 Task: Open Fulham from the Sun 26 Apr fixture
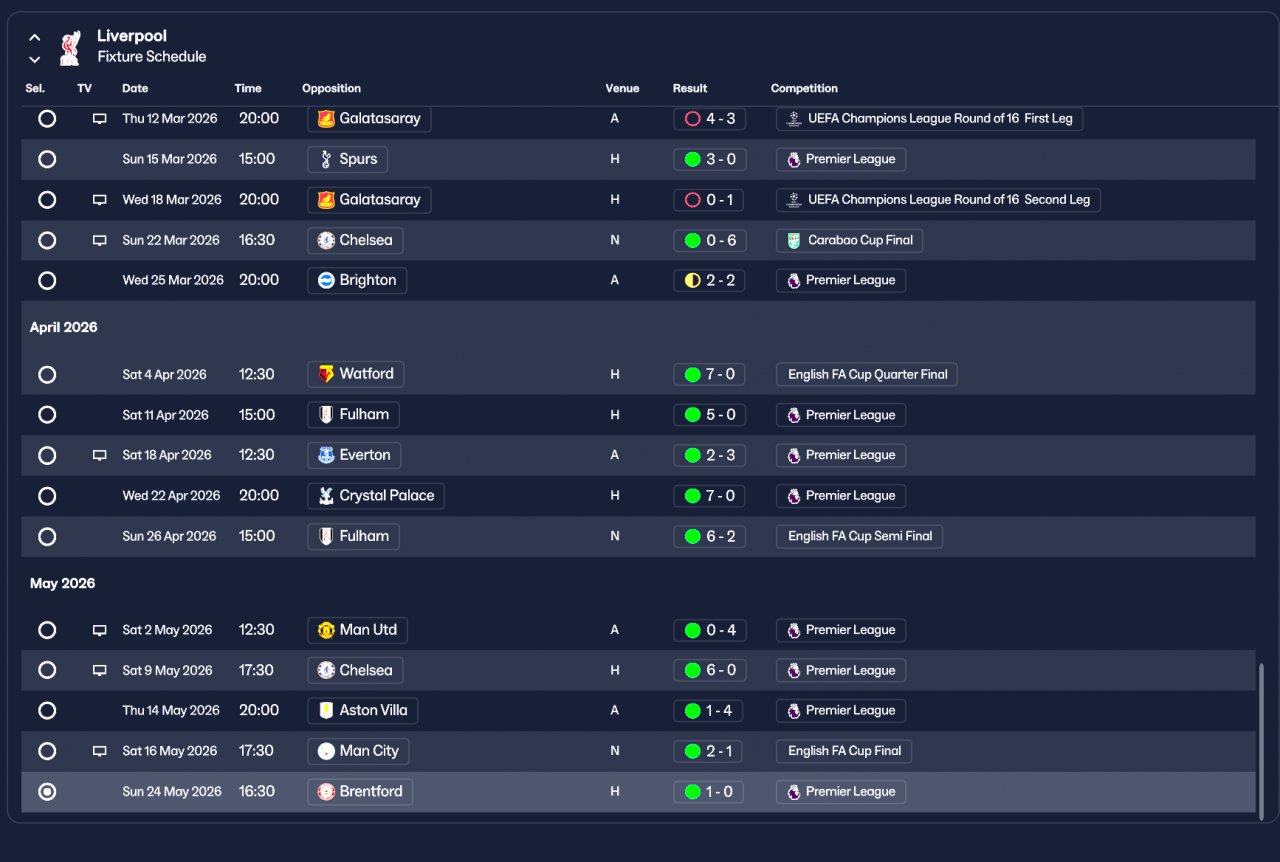(x=353, y=536)
